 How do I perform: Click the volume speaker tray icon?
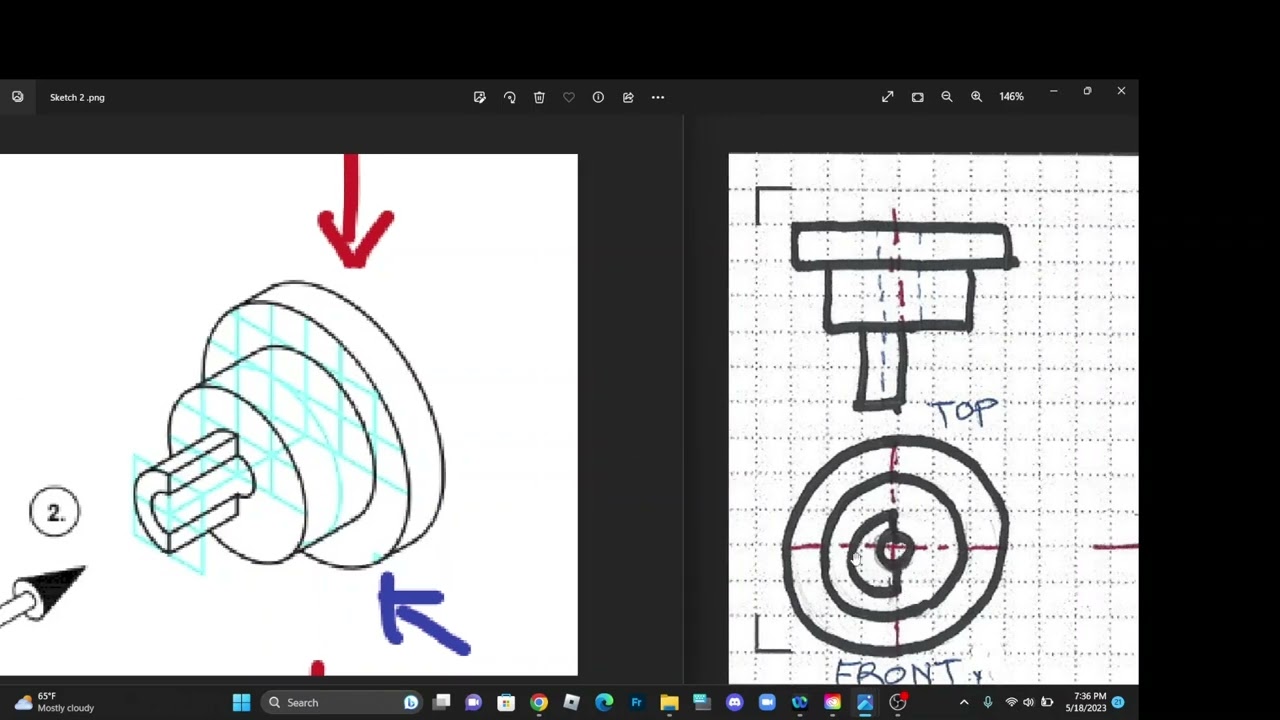tap(1028, 702)
